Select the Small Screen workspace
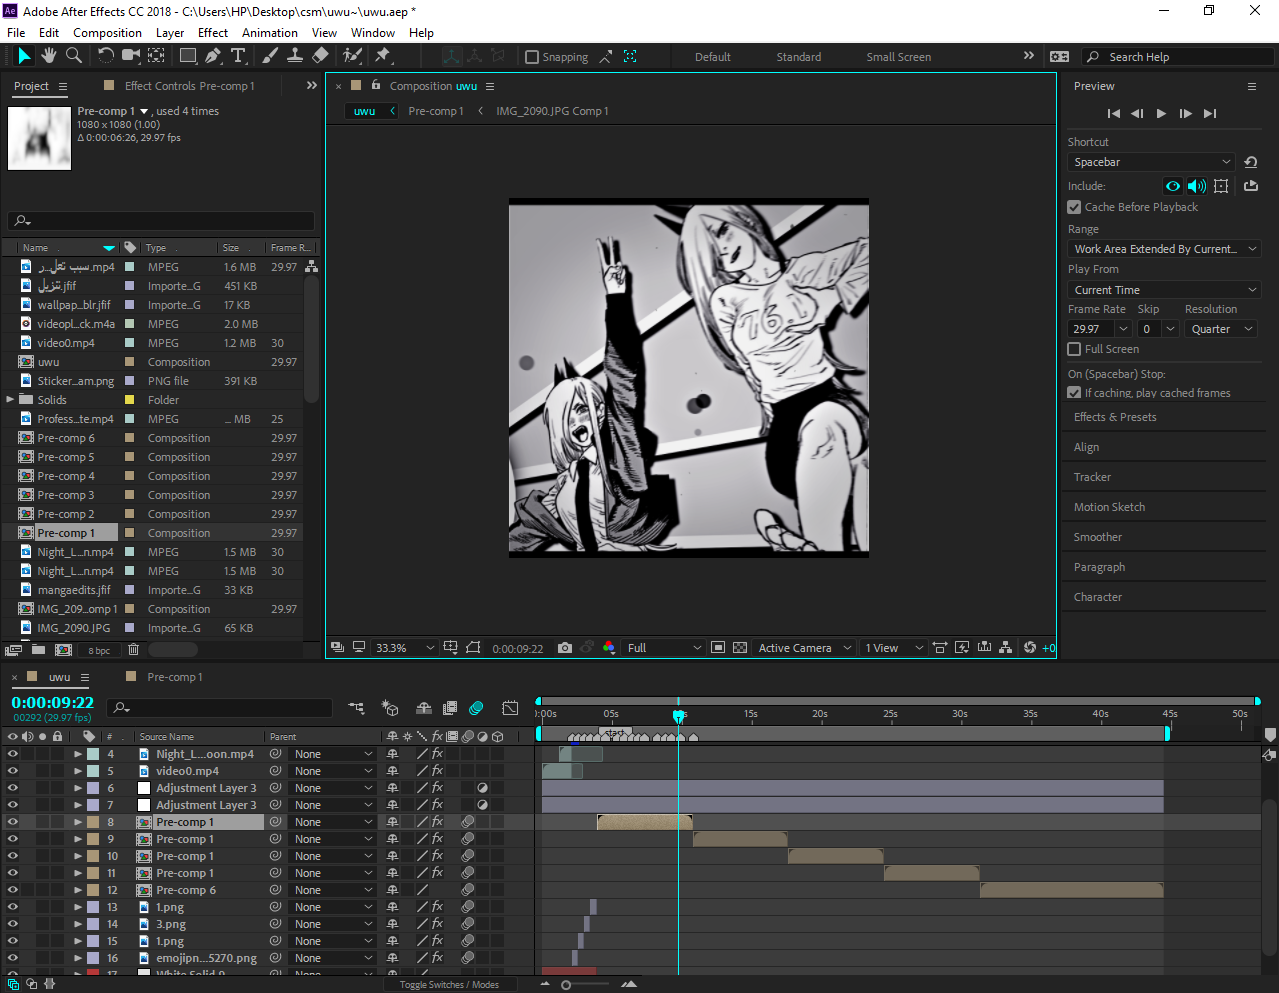 pos(898,57)
